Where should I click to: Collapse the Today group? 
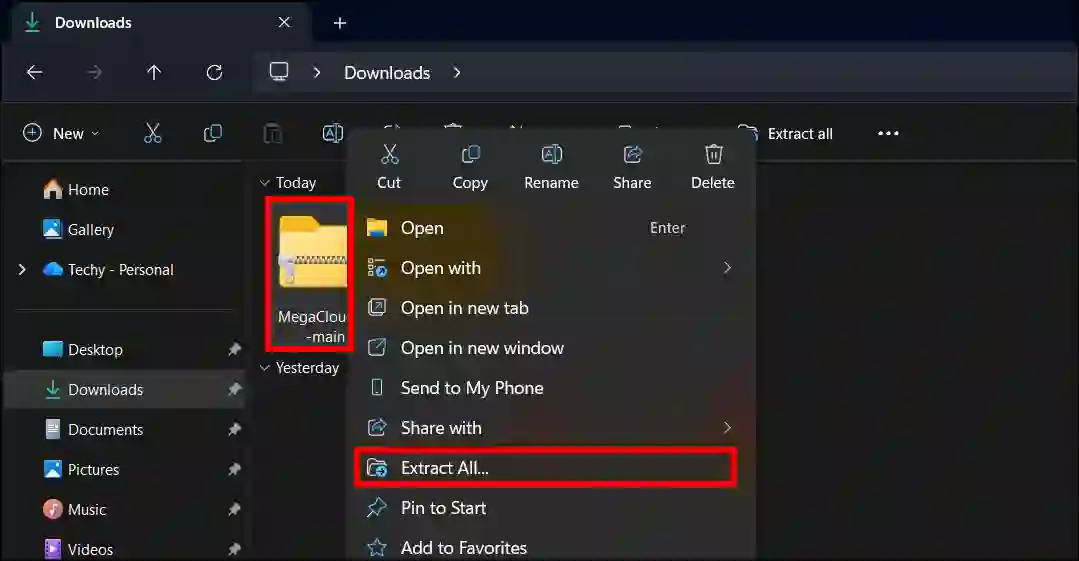pos(265,182)
